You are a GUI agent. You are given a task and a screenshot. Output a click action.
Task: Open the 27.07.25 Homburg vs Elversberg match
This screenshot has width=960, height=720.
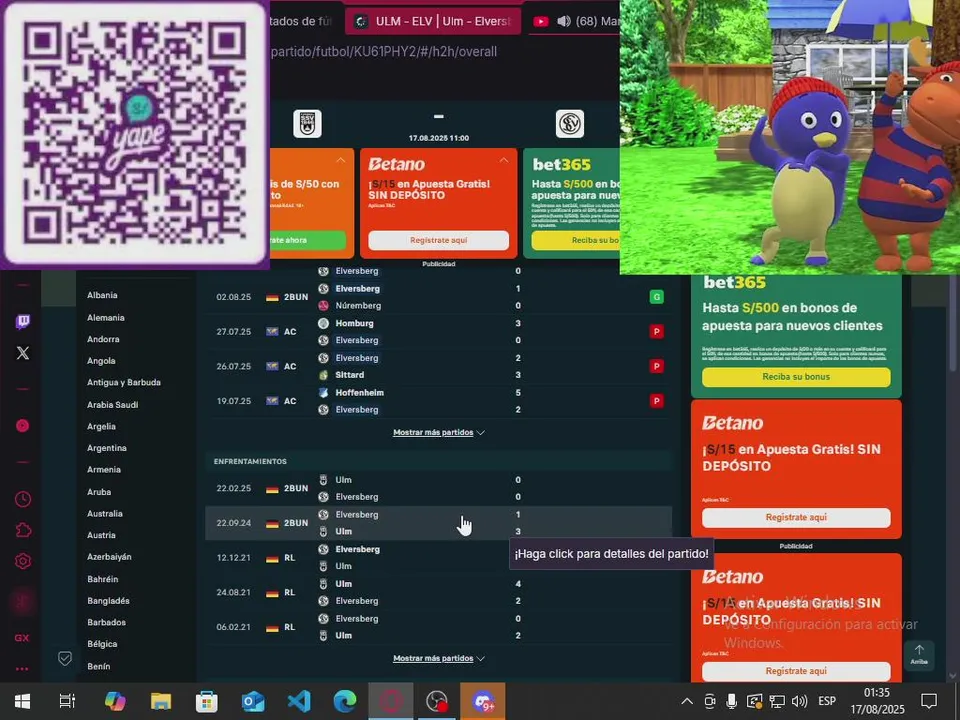[x=438, y=331]
